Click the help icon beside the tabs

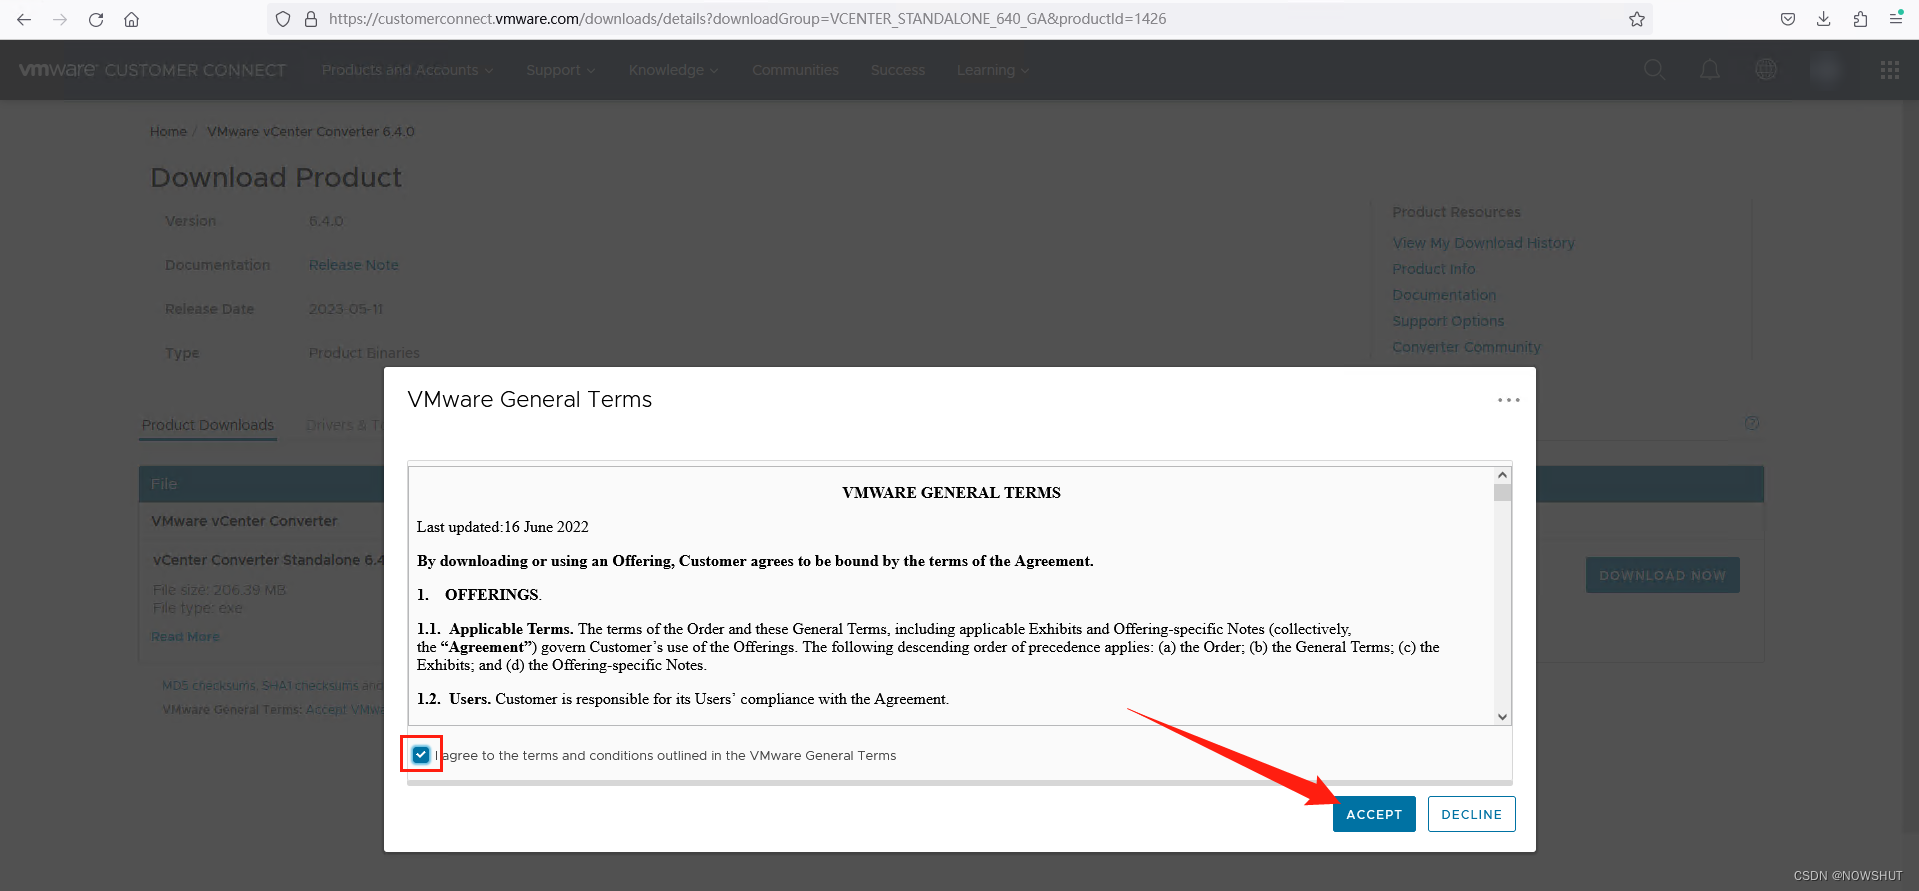[x=1752, y=423]
